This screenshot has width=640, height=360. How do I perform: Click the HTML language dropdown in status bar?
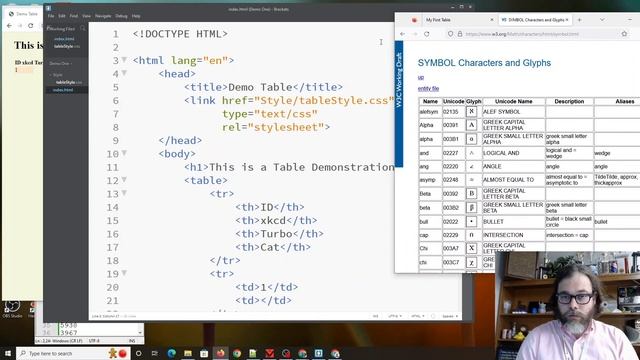point(417,316)
